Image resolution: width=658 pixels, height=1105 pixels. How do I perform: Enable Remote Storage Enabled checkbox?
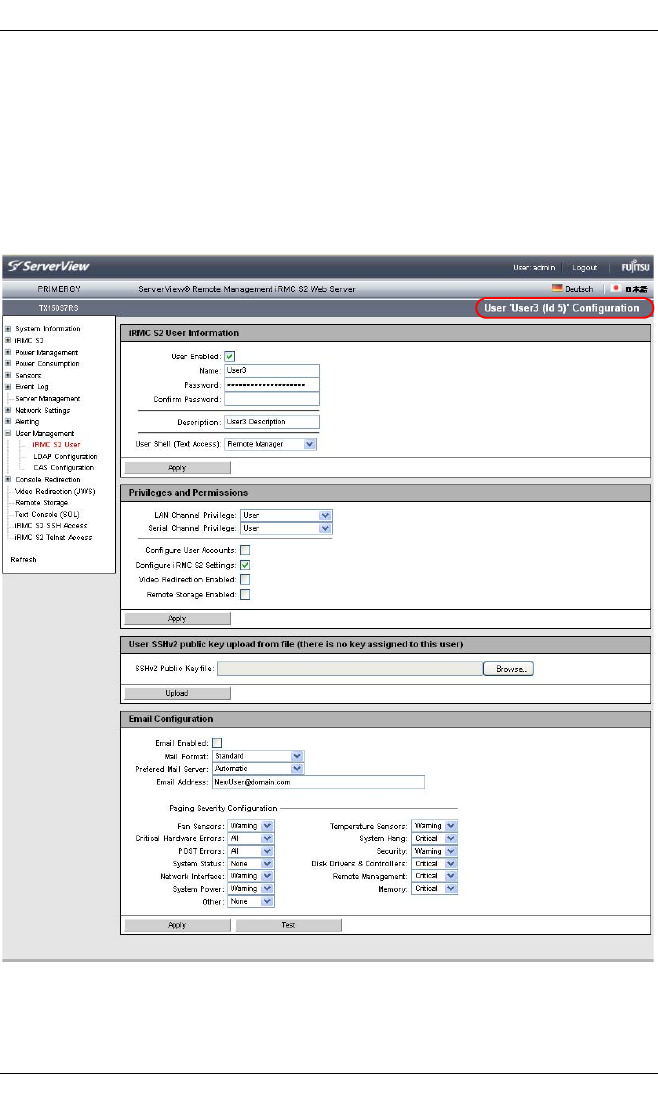click(x=245, y=595)
